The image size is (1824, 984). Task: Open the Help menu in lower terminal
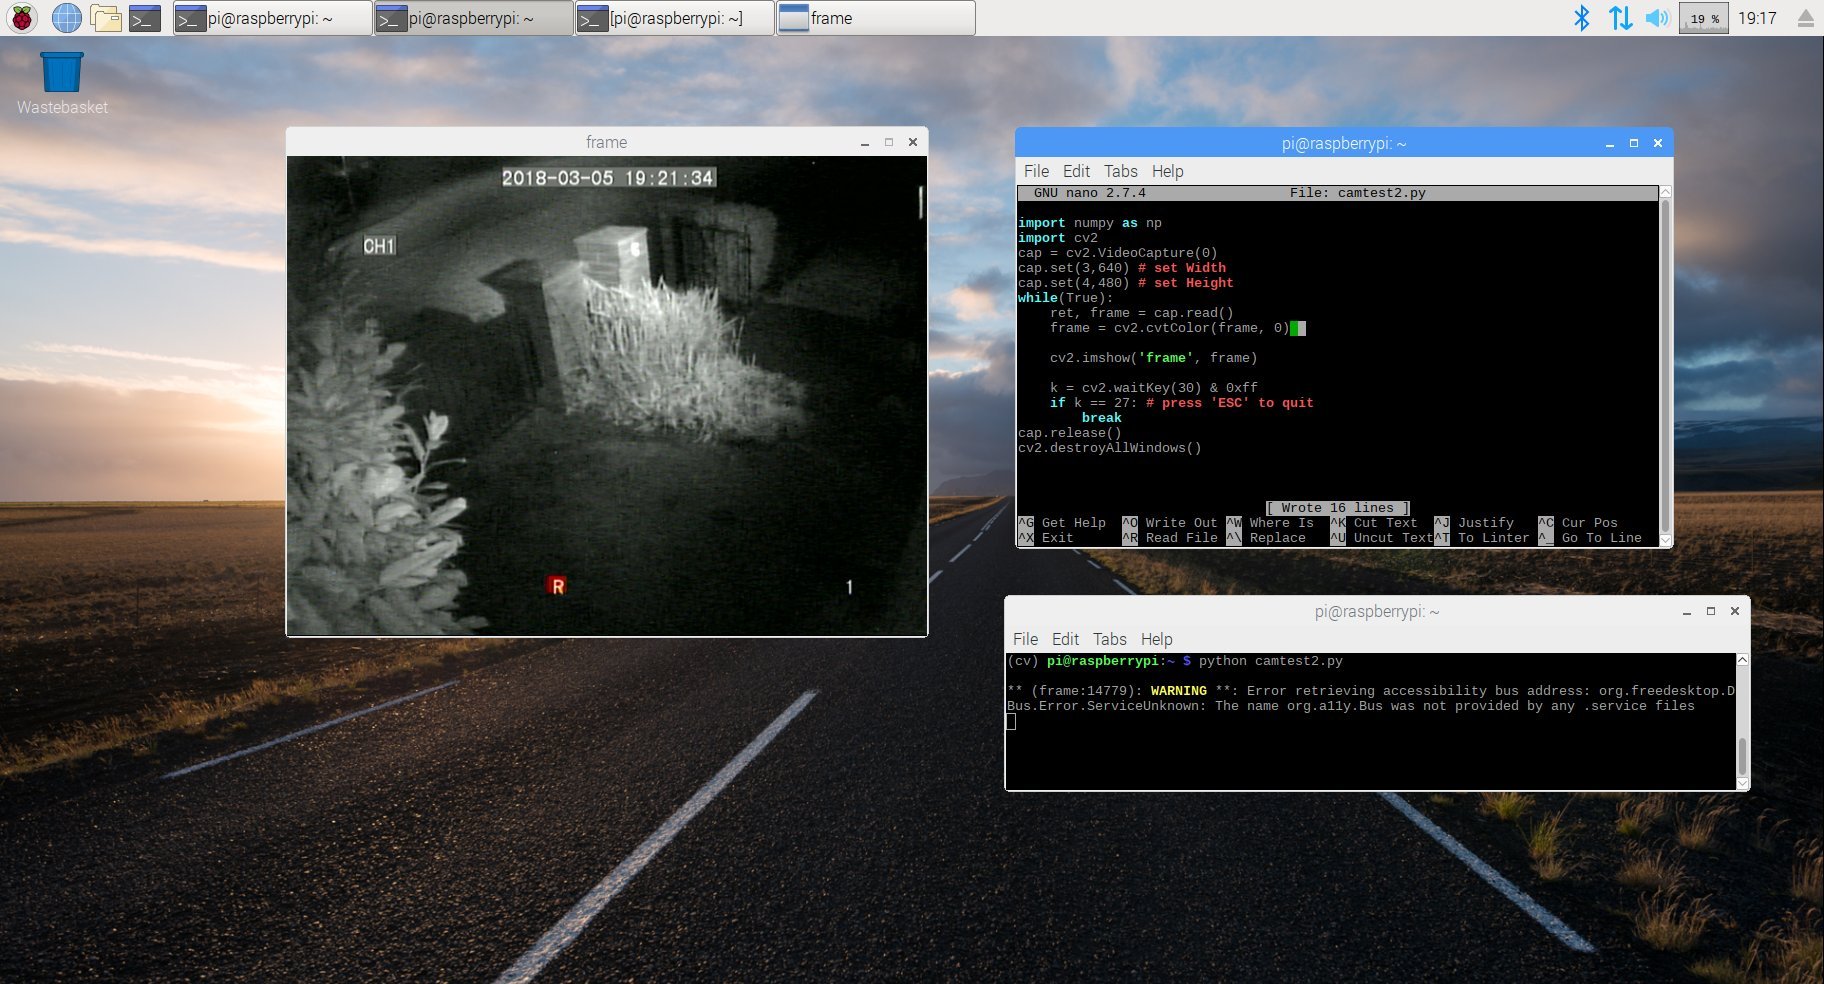pos(1156,639)
